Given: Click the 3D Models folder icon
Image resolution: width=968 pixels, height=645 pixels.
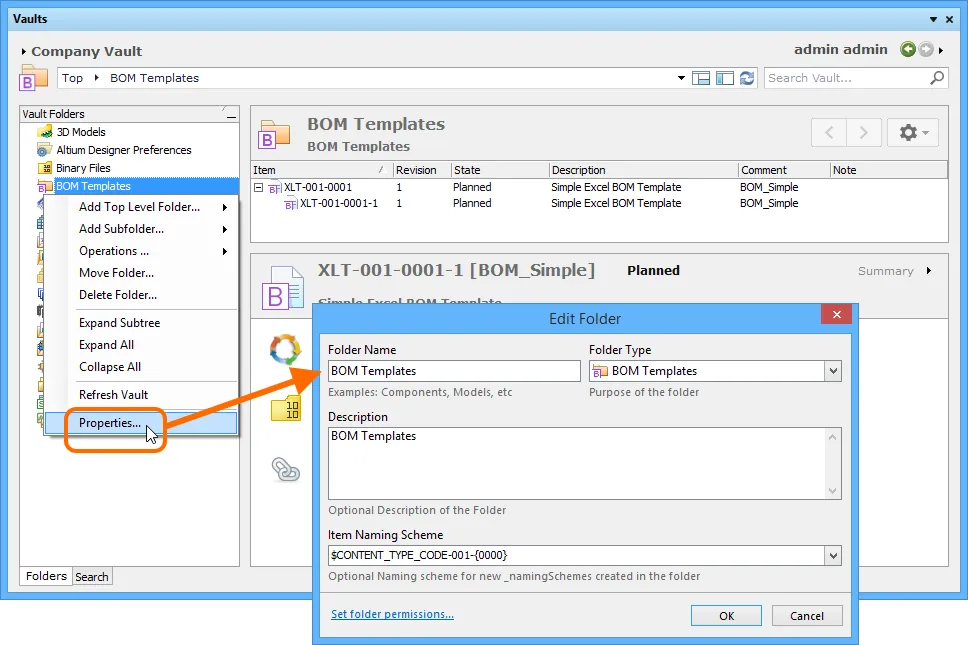Looking at the screenshot, I should (44, 132).
